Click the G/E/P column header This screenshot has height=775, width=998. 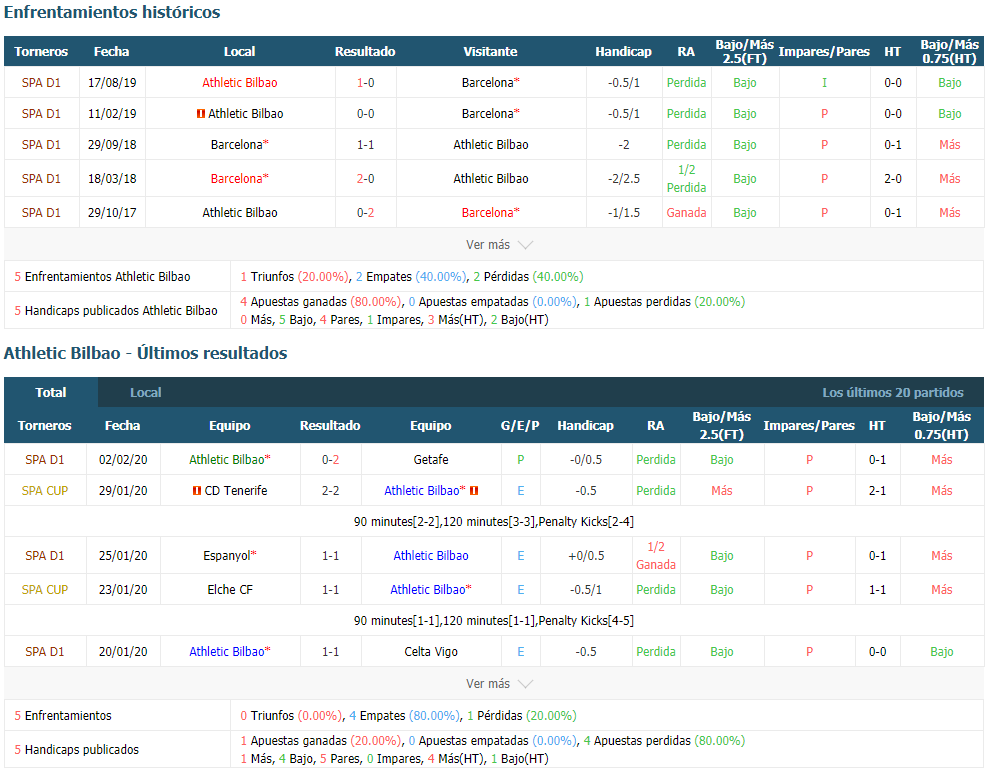[x=520, y=426]
